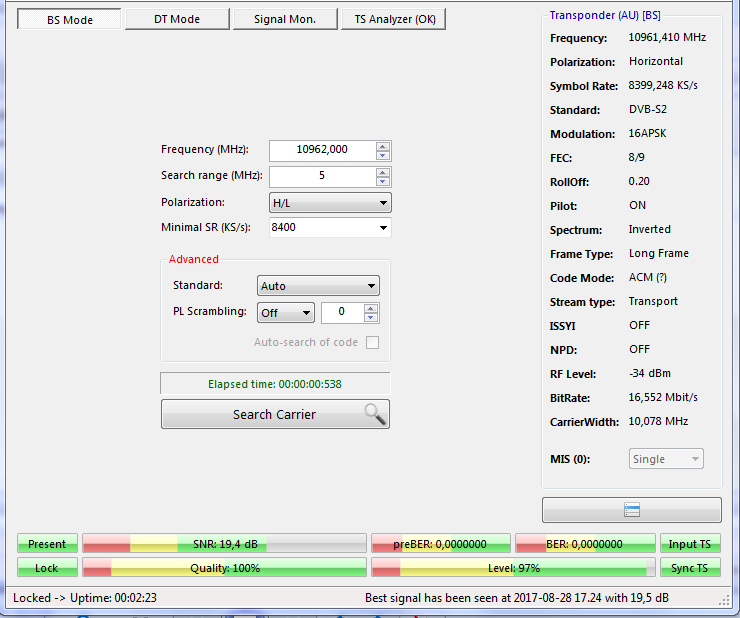Click the Frequency (MHz) input field
The height and width of the screenshot is (618, 740).
click(x=322, y=150)
